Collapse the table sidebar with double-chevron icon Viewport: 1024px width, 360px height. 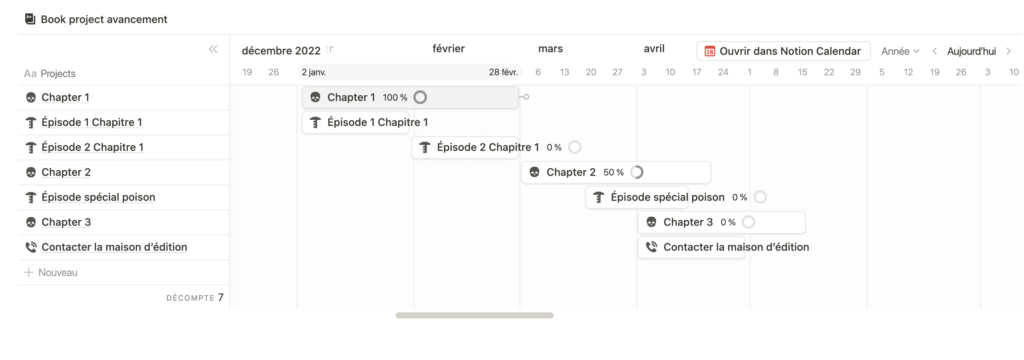213,49
